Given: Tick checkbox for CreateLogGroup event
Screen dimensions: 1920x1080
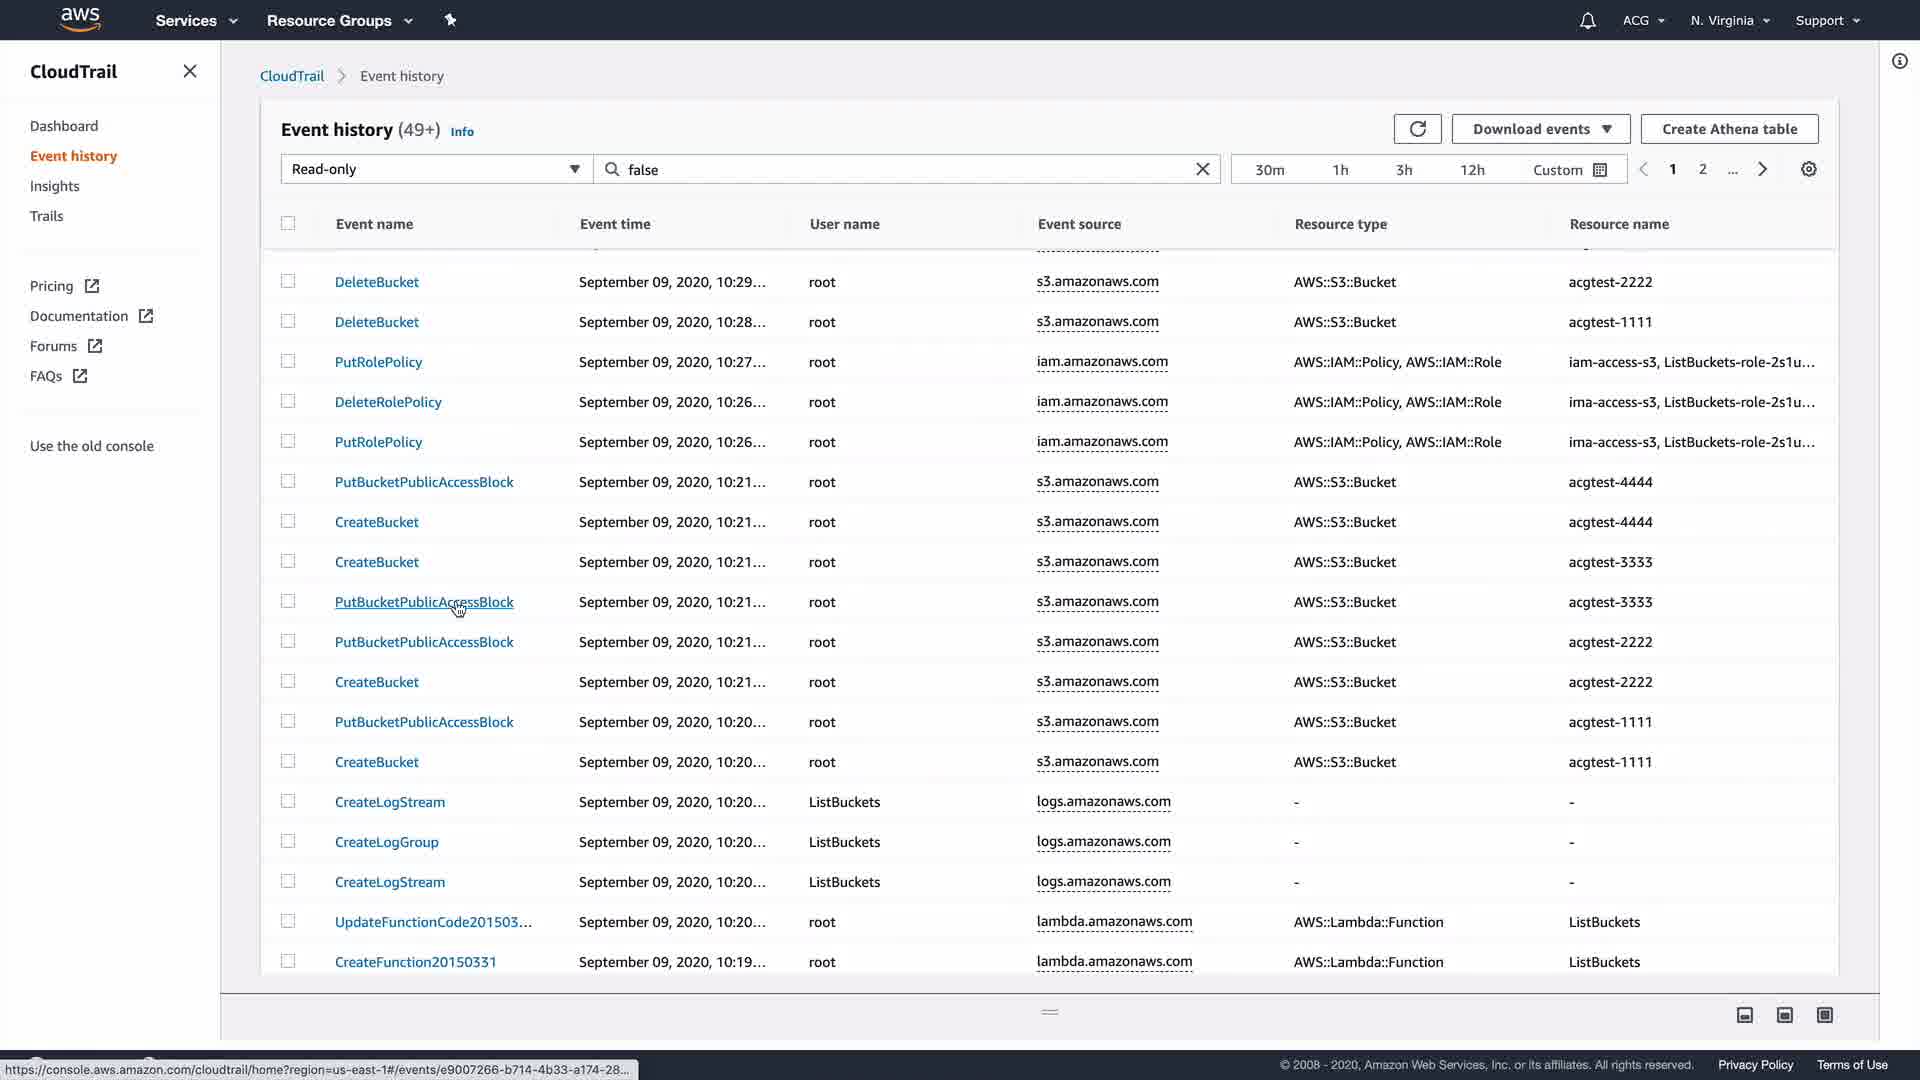Looking at the screenshot, I should (x=288, y=842).
